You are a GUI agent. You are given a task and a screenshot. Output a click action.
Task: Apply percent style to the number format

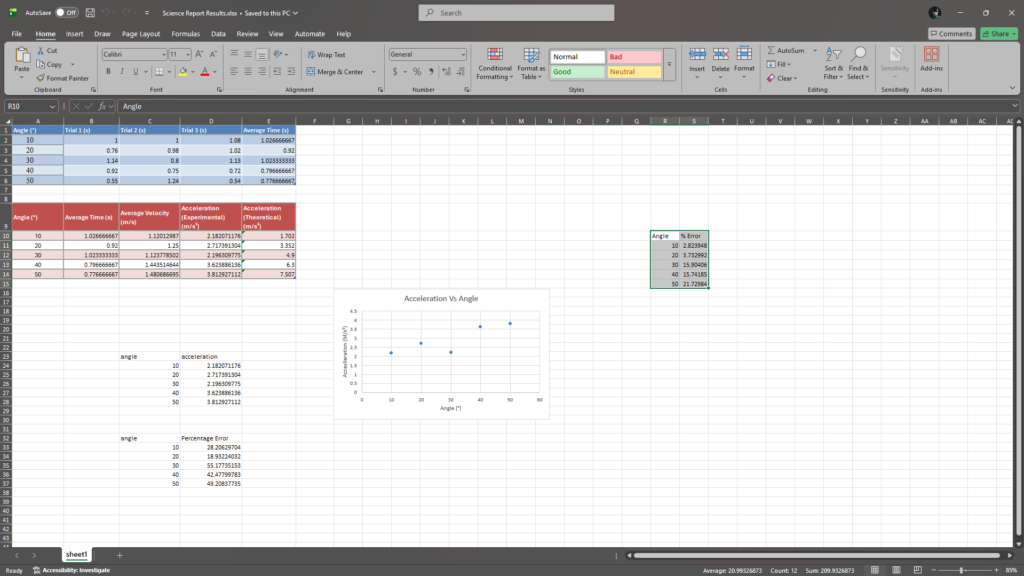click(x=417, y=72)
